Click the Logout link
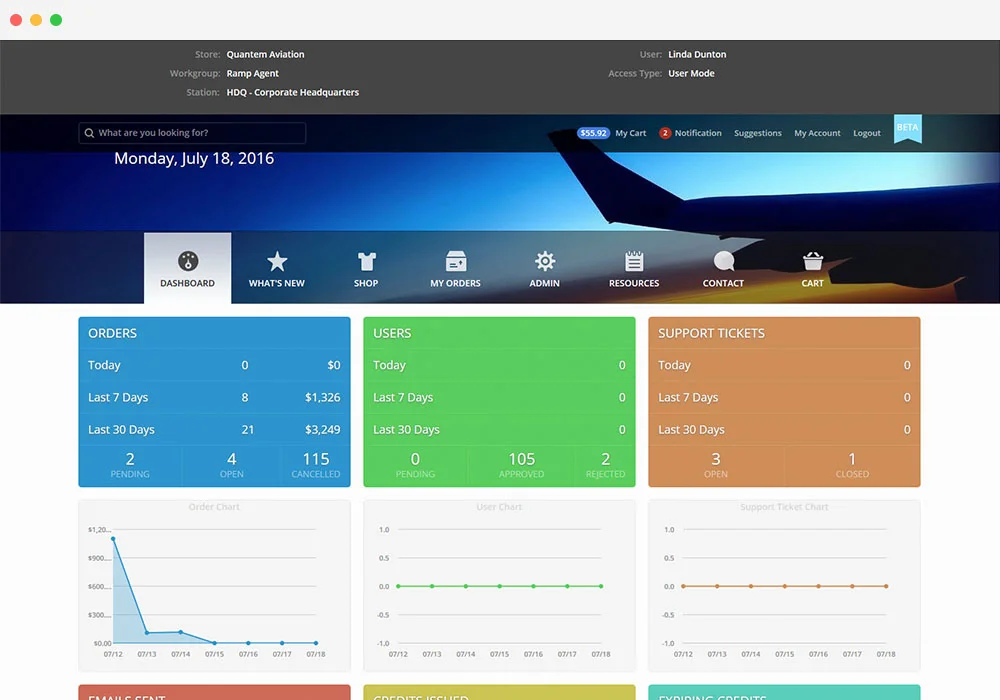Viewport: 1000px width, 700px height. (x=866, y=132)
